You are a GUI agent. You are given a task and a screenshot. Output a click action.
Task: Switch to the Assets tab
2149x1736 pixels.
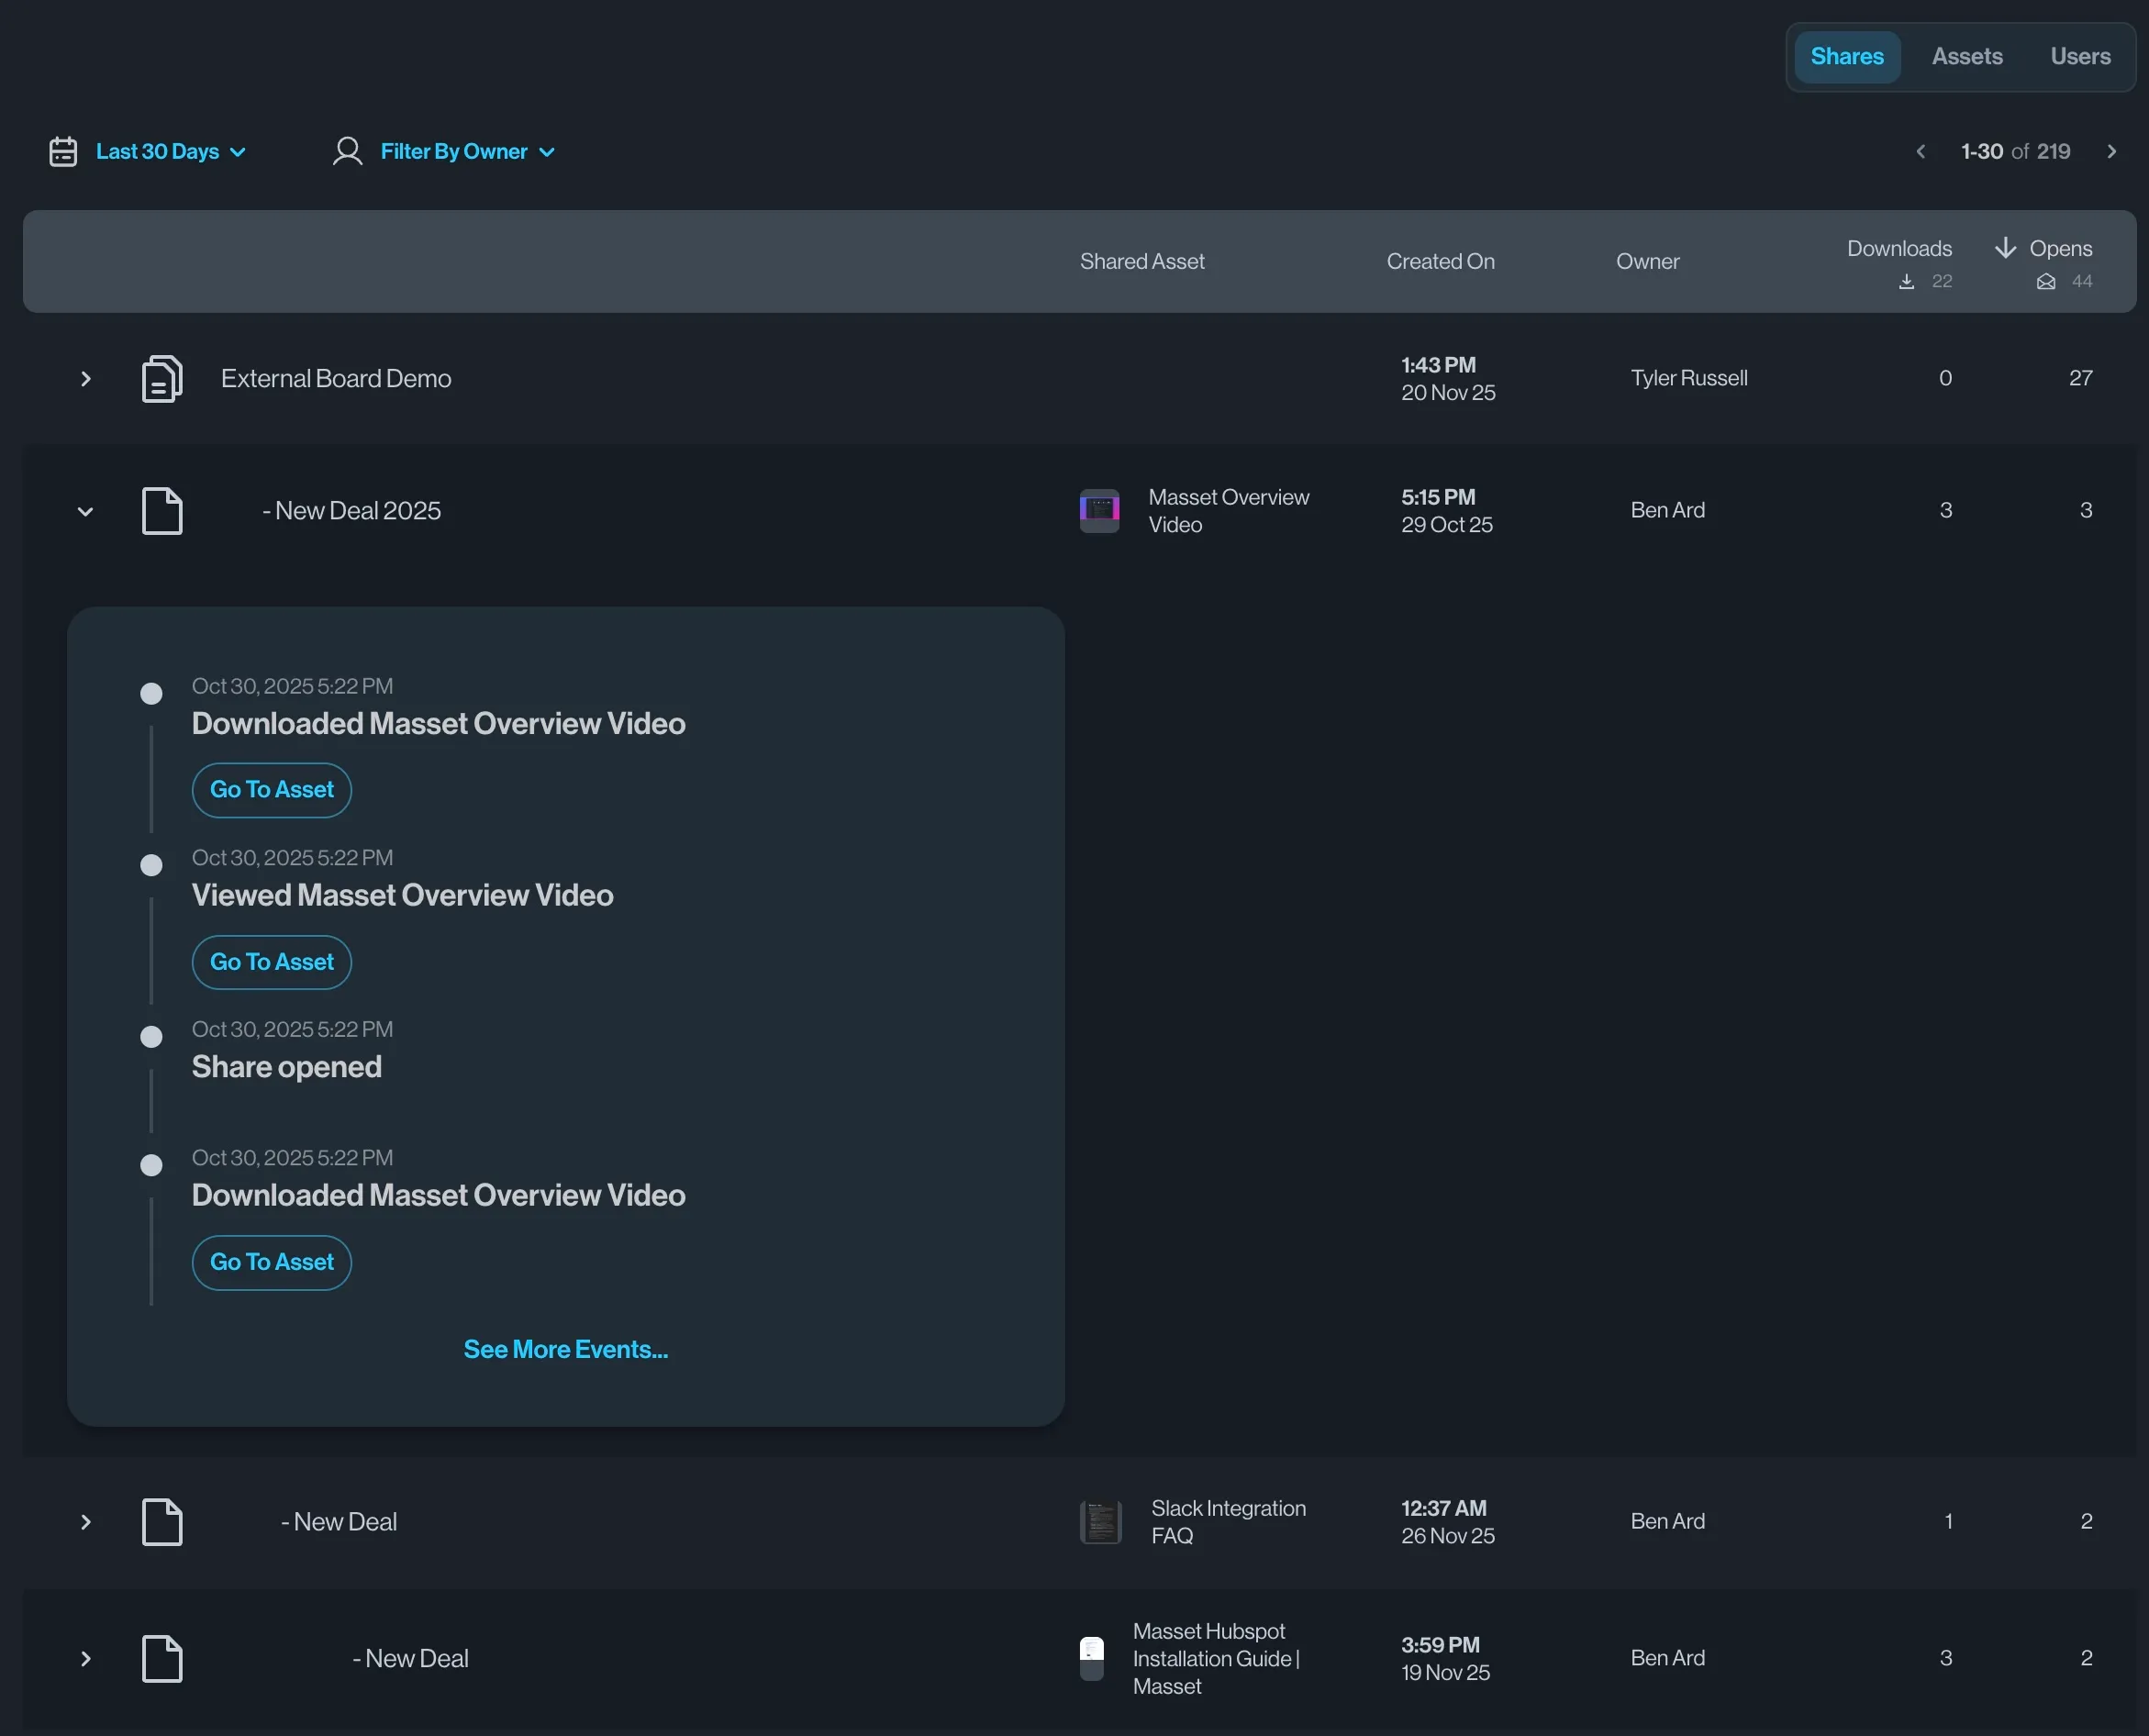pyautogui.click(x=1966, y=56)
